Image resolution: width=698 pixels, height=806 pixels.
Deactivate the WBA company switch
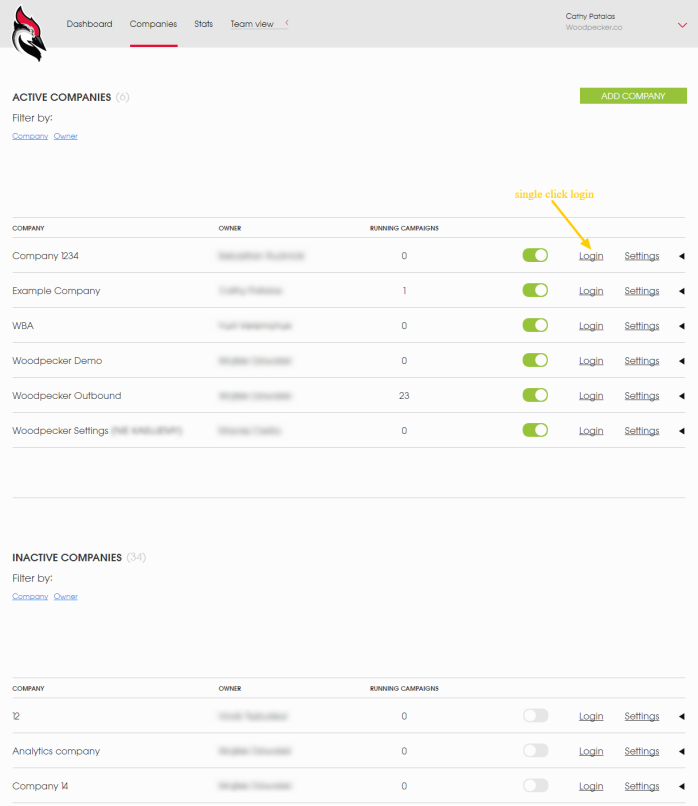(535, 325)
